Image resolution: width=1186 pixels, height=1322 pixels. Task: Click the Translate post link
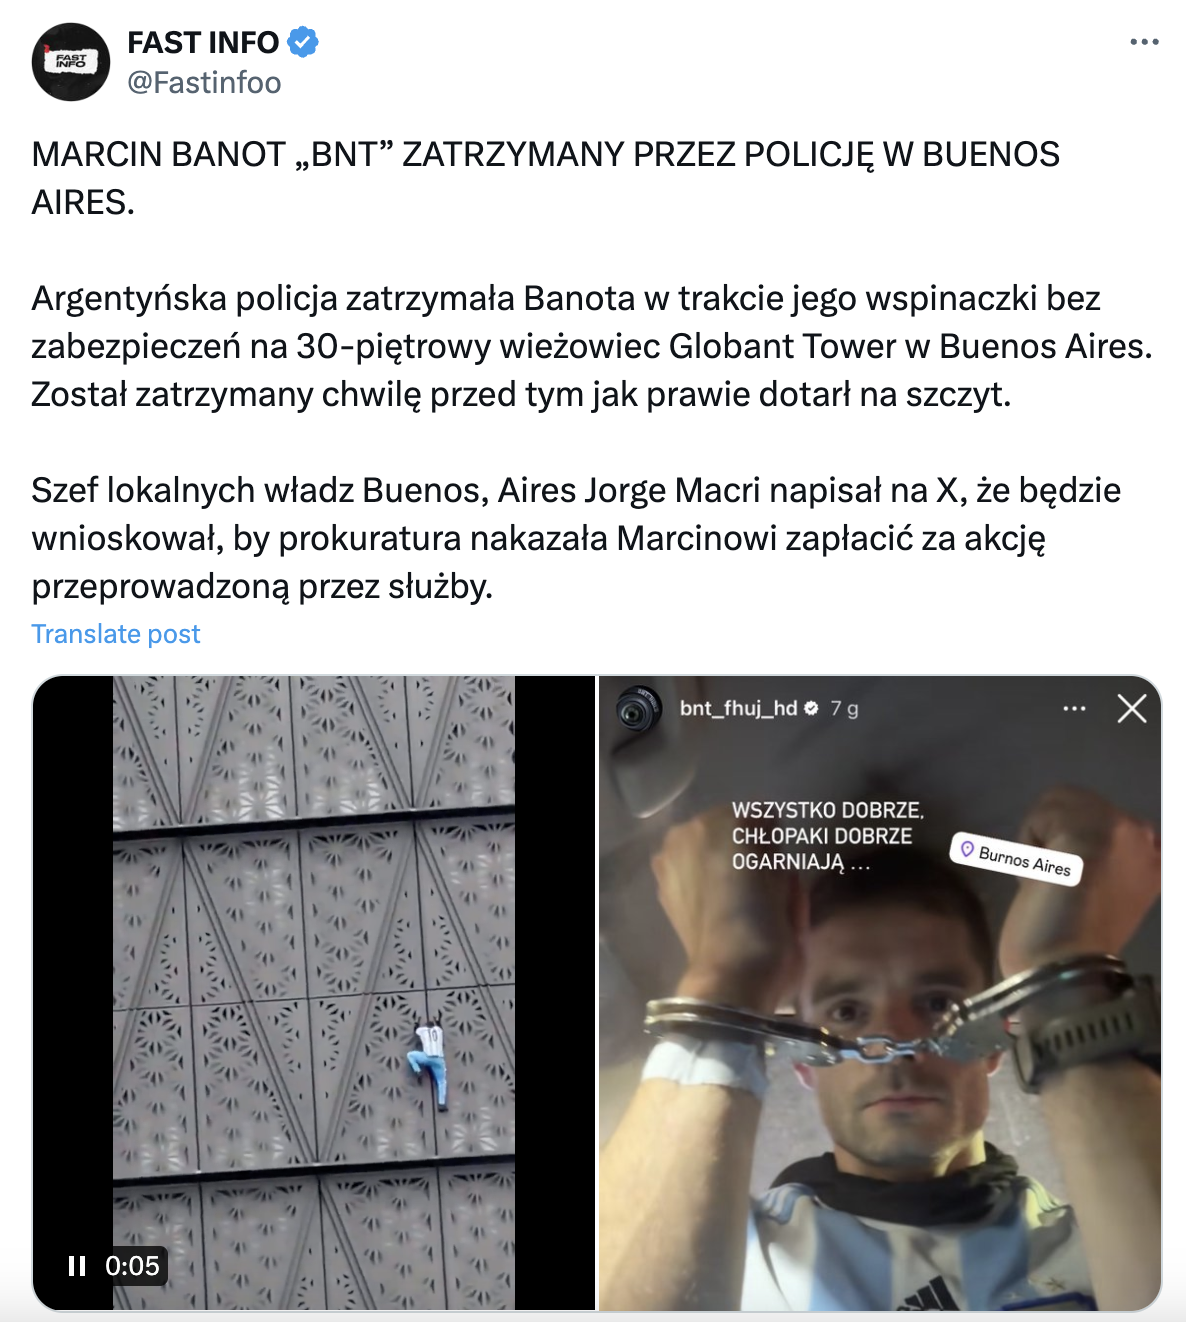[116, 634]
